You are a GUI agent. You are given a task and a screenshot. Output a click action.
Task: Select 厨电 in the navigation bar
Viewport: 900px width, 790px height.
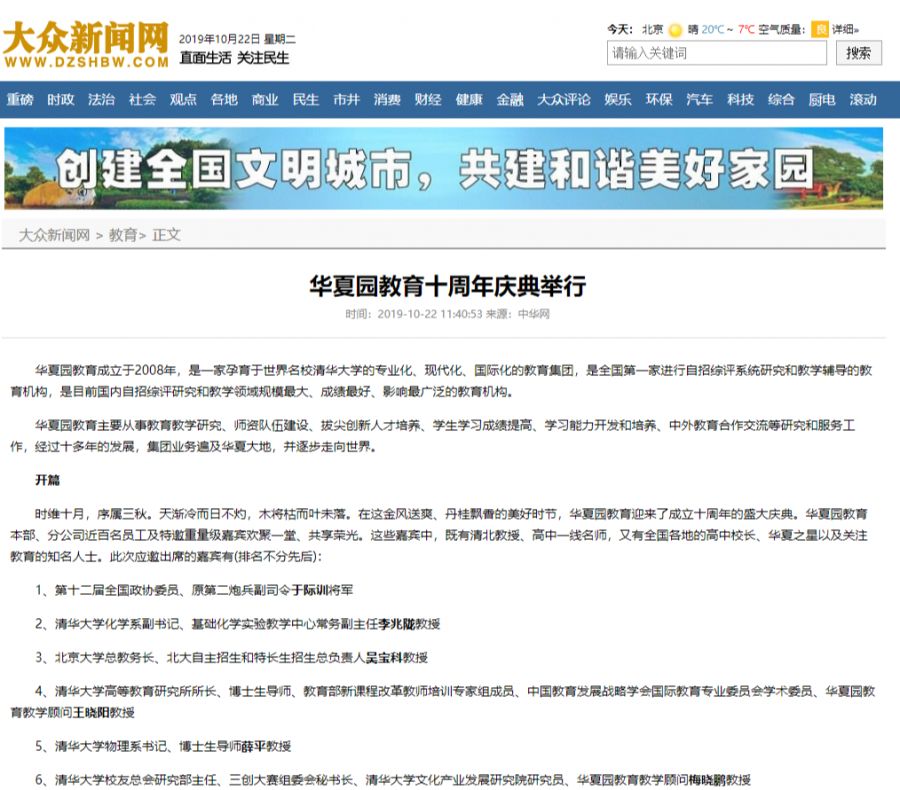(x=822, y=100)
